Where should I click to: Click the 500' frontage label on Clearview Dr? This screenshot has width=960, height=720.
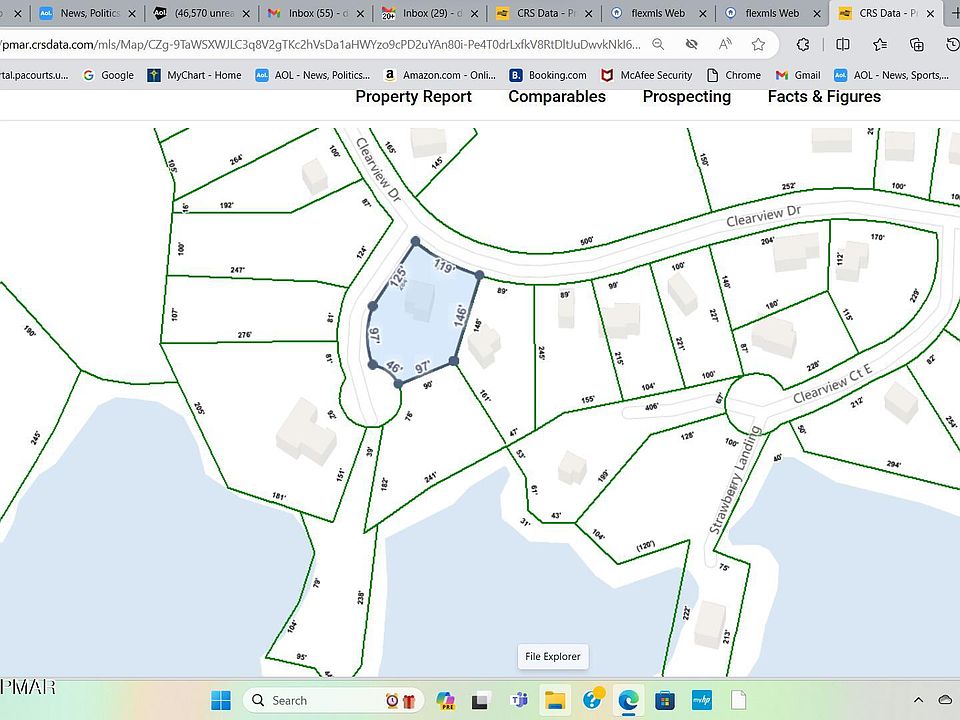[x=587, y=241]
